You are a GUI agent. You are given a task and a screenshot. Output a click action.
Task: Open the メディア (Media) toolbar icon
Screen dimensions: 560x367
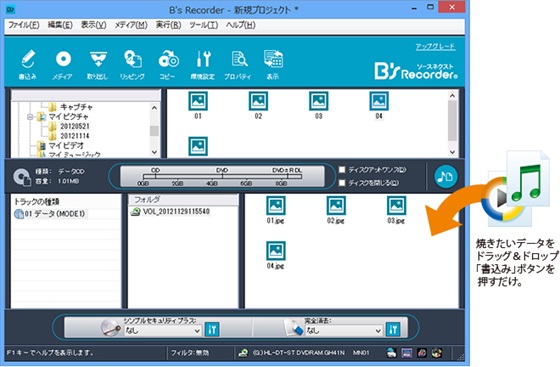click(x=63, y=64)
